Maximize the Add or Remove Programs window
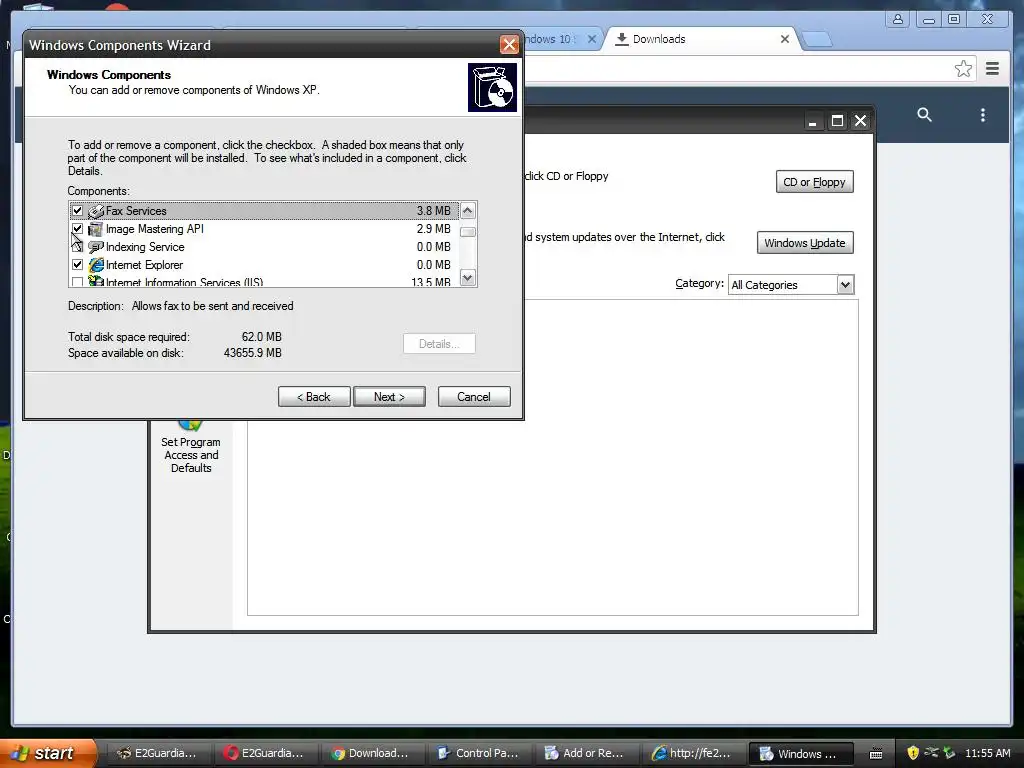The height and width of the screenshot is (768, 1024). (837, 121)
